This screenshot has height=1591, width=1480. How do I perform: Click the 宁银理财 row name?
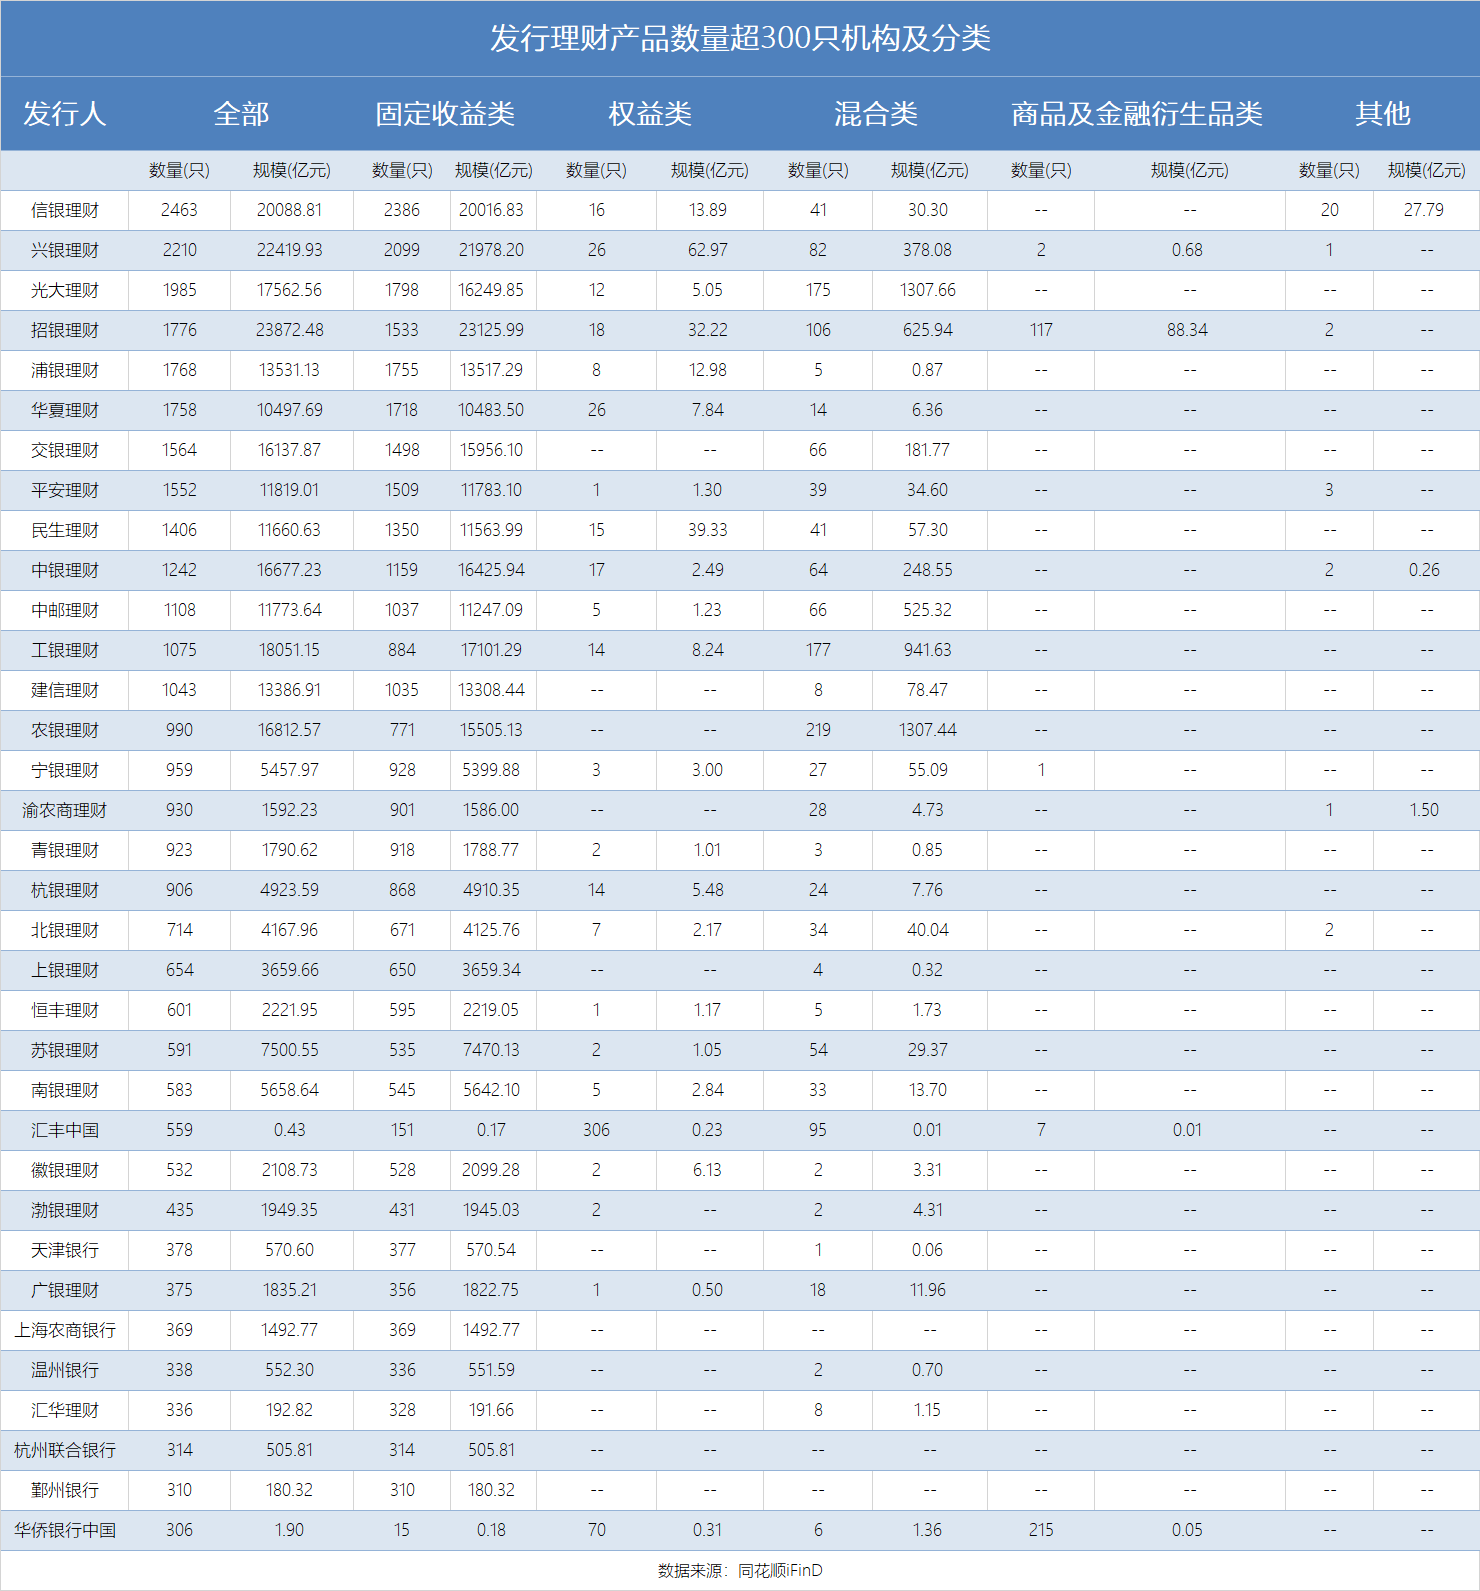pyautogui.click(x=65, y=770)
